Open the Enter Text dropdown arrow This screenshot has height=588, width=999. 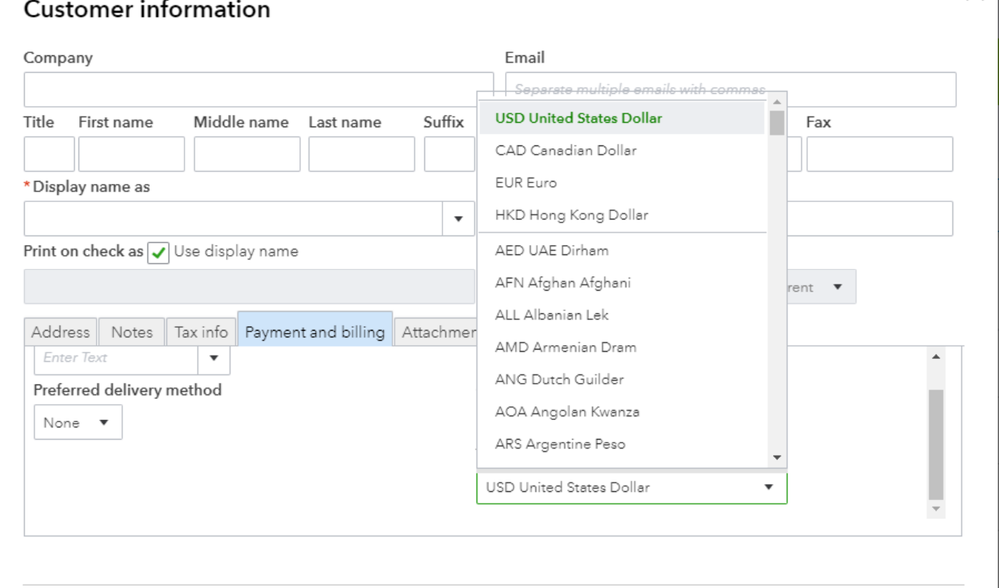click(x=213, y=358)
